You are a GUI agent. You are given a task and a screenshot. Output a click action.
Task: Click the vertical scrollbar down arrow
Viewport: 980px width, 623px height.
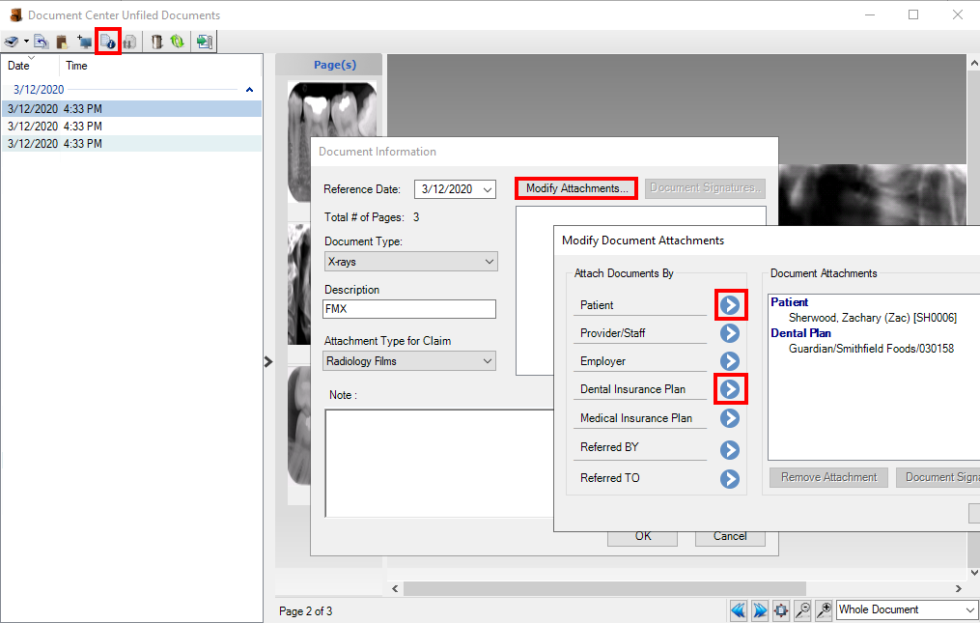coord(974,572)
